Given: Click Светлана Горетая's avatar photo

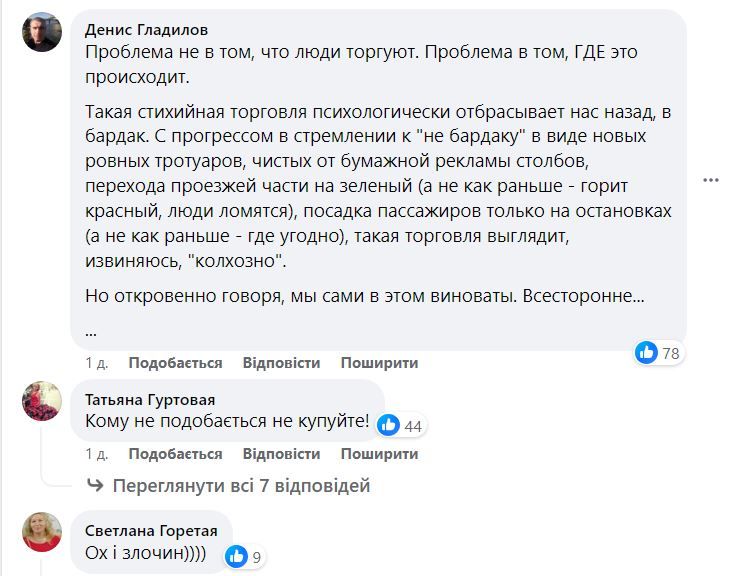Looking at the screenshot, I should click(42, 532).
